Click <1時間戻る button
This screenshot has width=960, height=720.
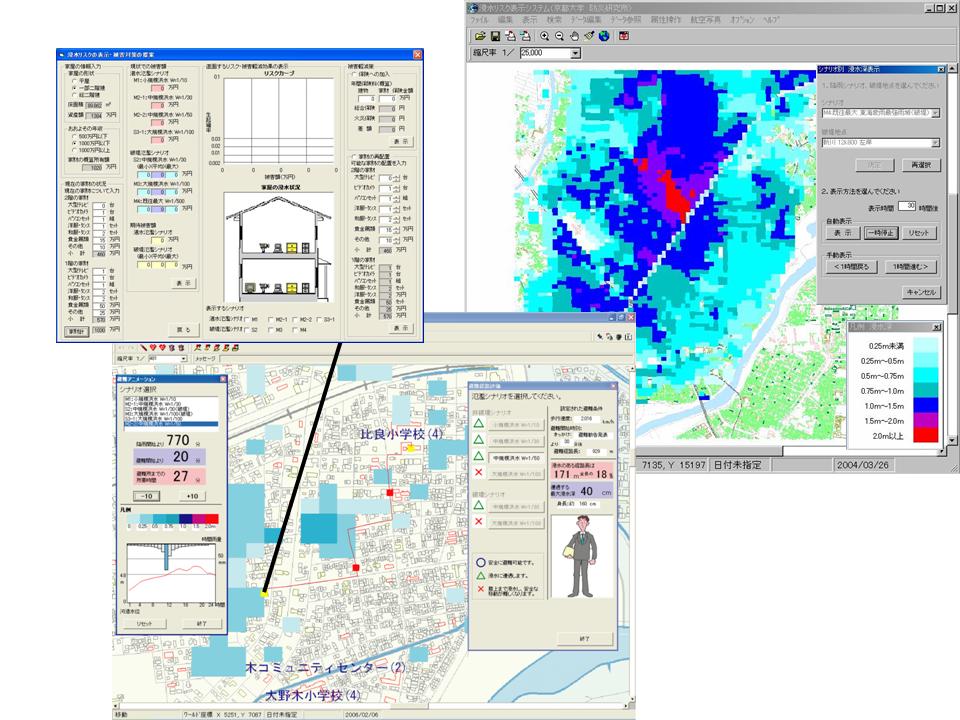click(x=852, y=267)
